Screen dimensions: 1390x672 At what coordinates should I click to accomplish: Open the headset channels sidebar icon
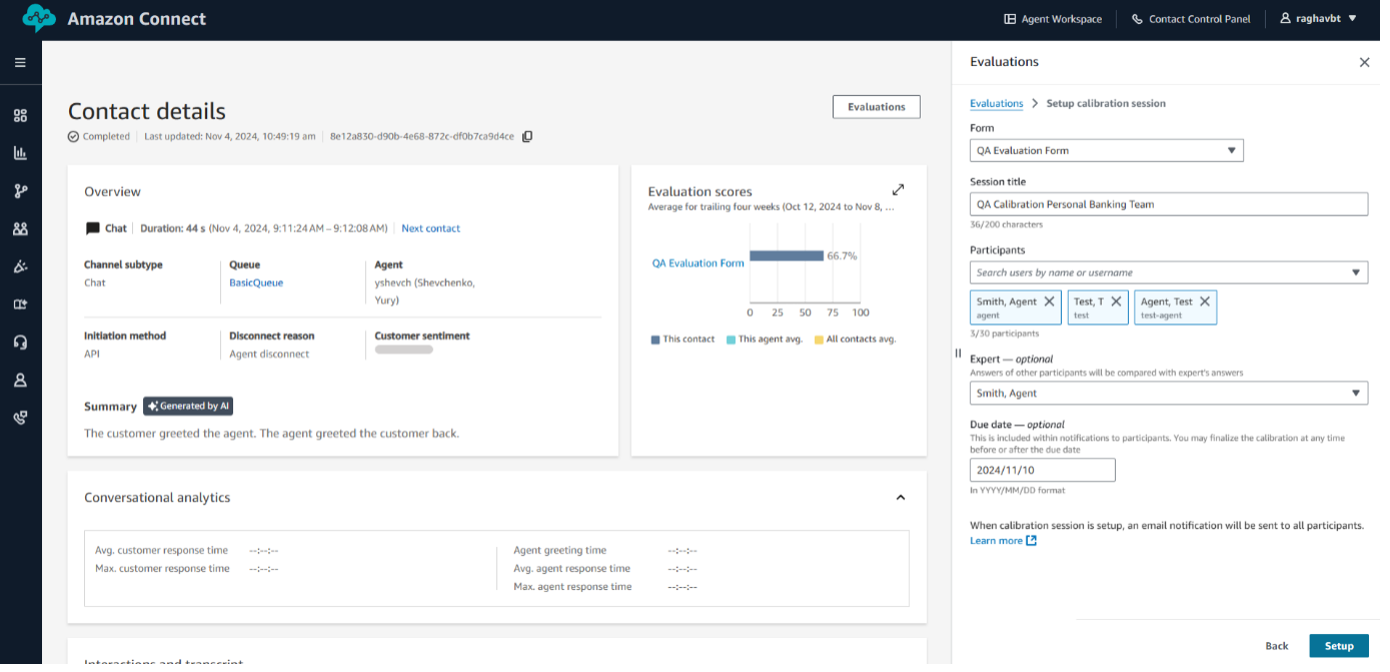coord(20,342)
